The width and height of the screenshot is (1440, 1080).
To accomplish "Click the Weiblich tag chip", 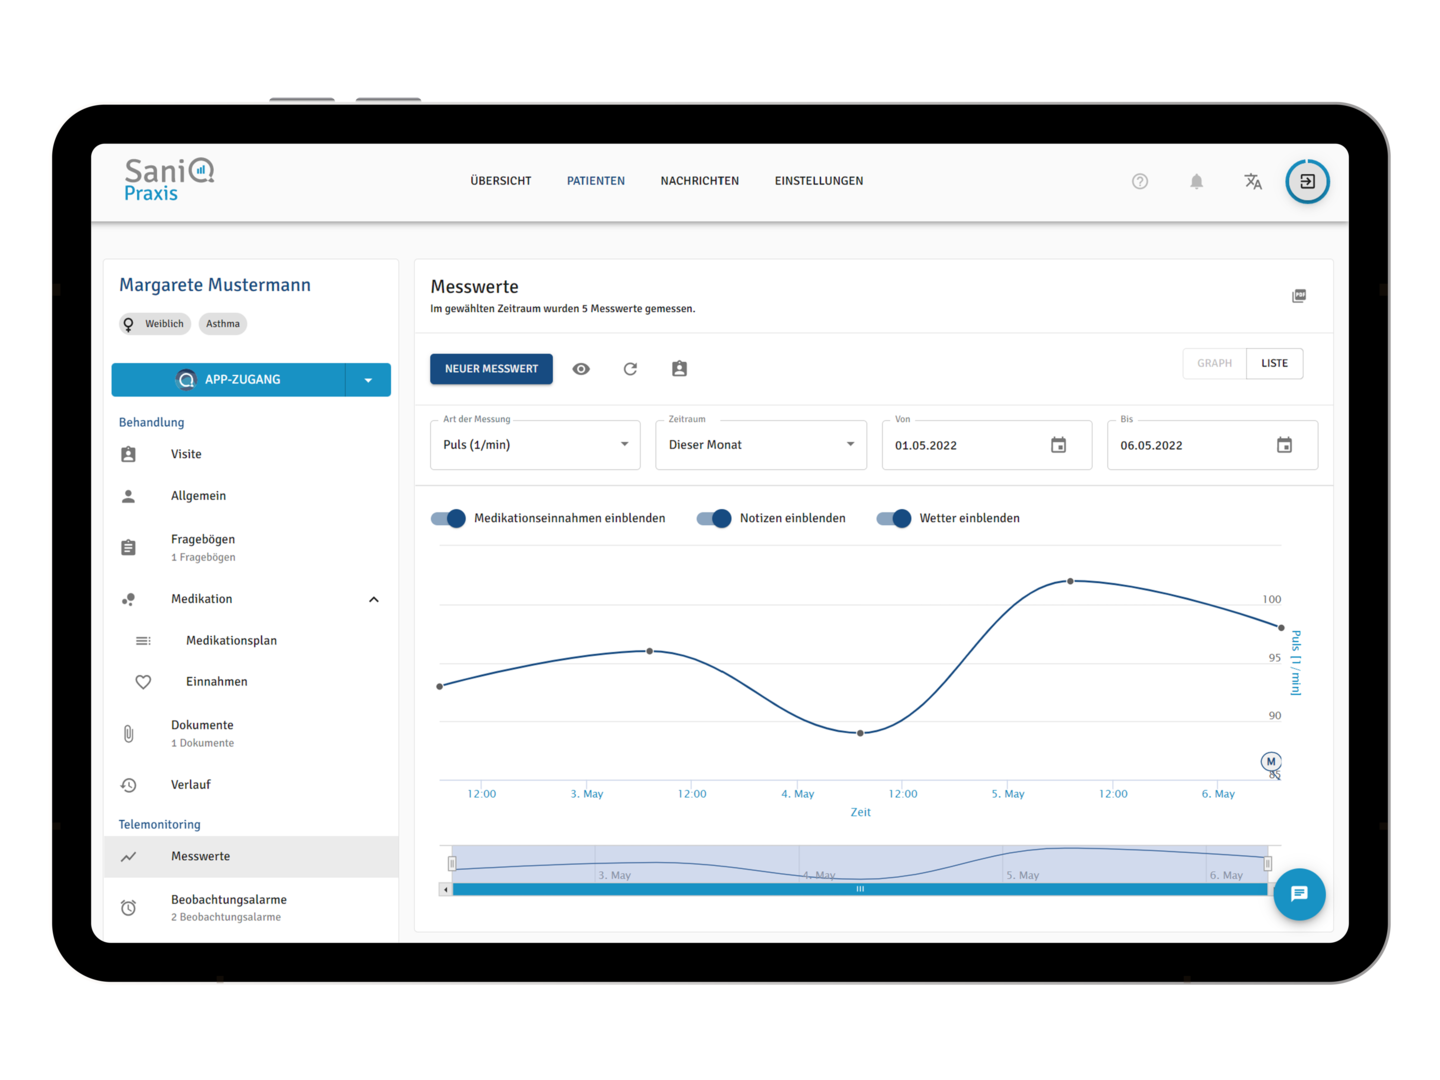I will tap(155, 324).
